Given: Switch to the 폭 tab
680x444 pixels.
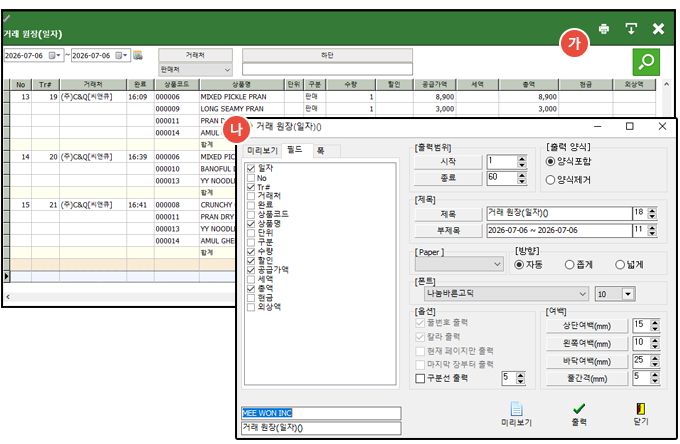Looking at the screenshot, I should [320, 150].
